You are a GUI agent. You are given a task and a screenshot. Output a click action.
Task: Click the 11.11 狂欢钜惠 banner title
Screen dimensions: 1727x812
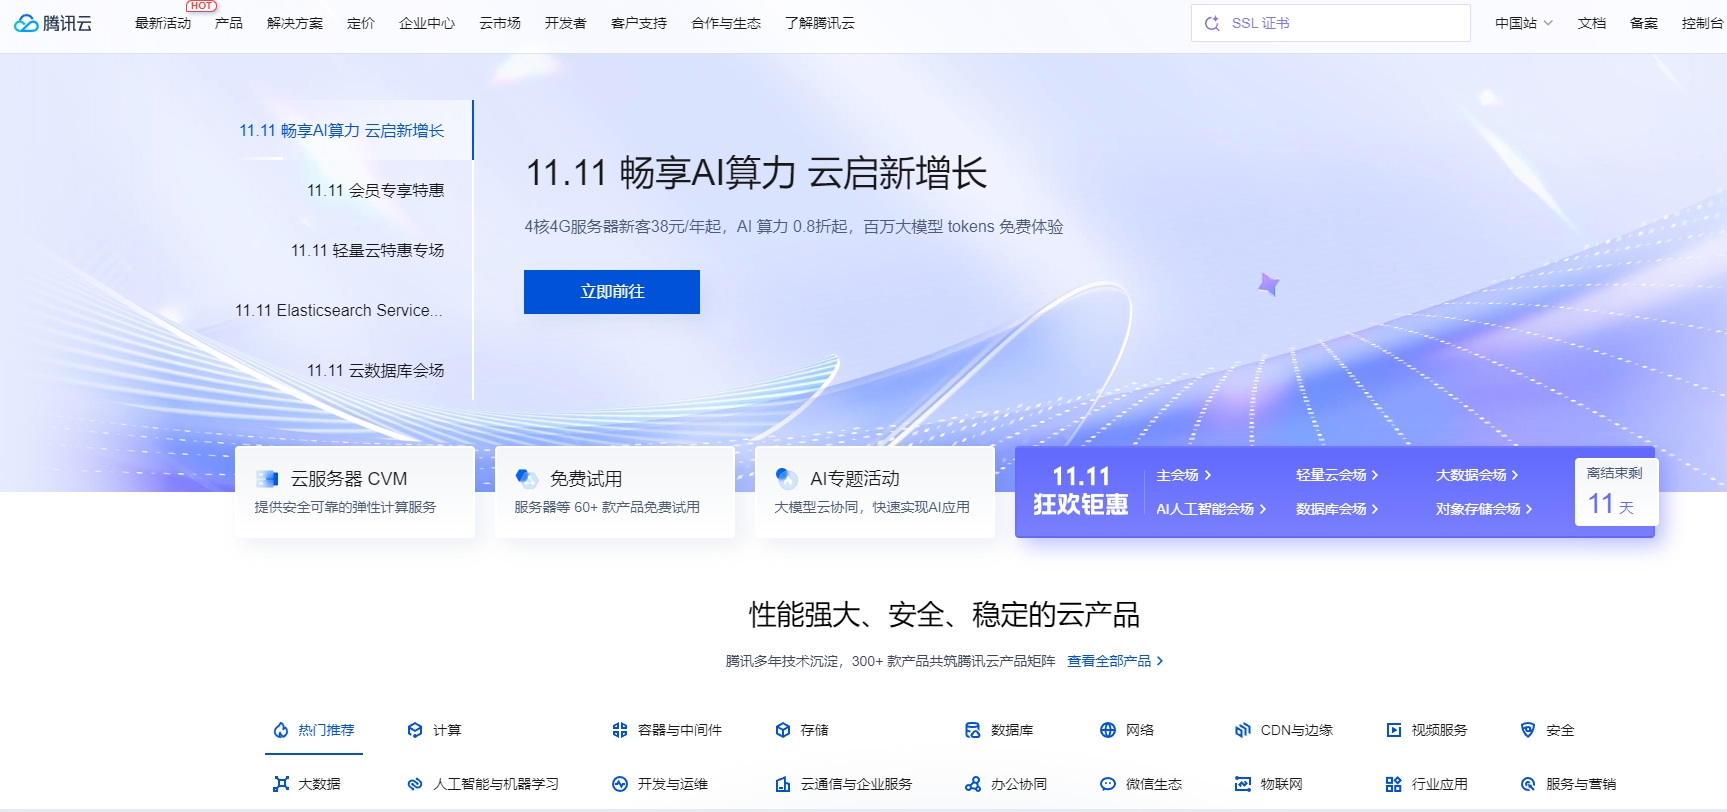1081,490
